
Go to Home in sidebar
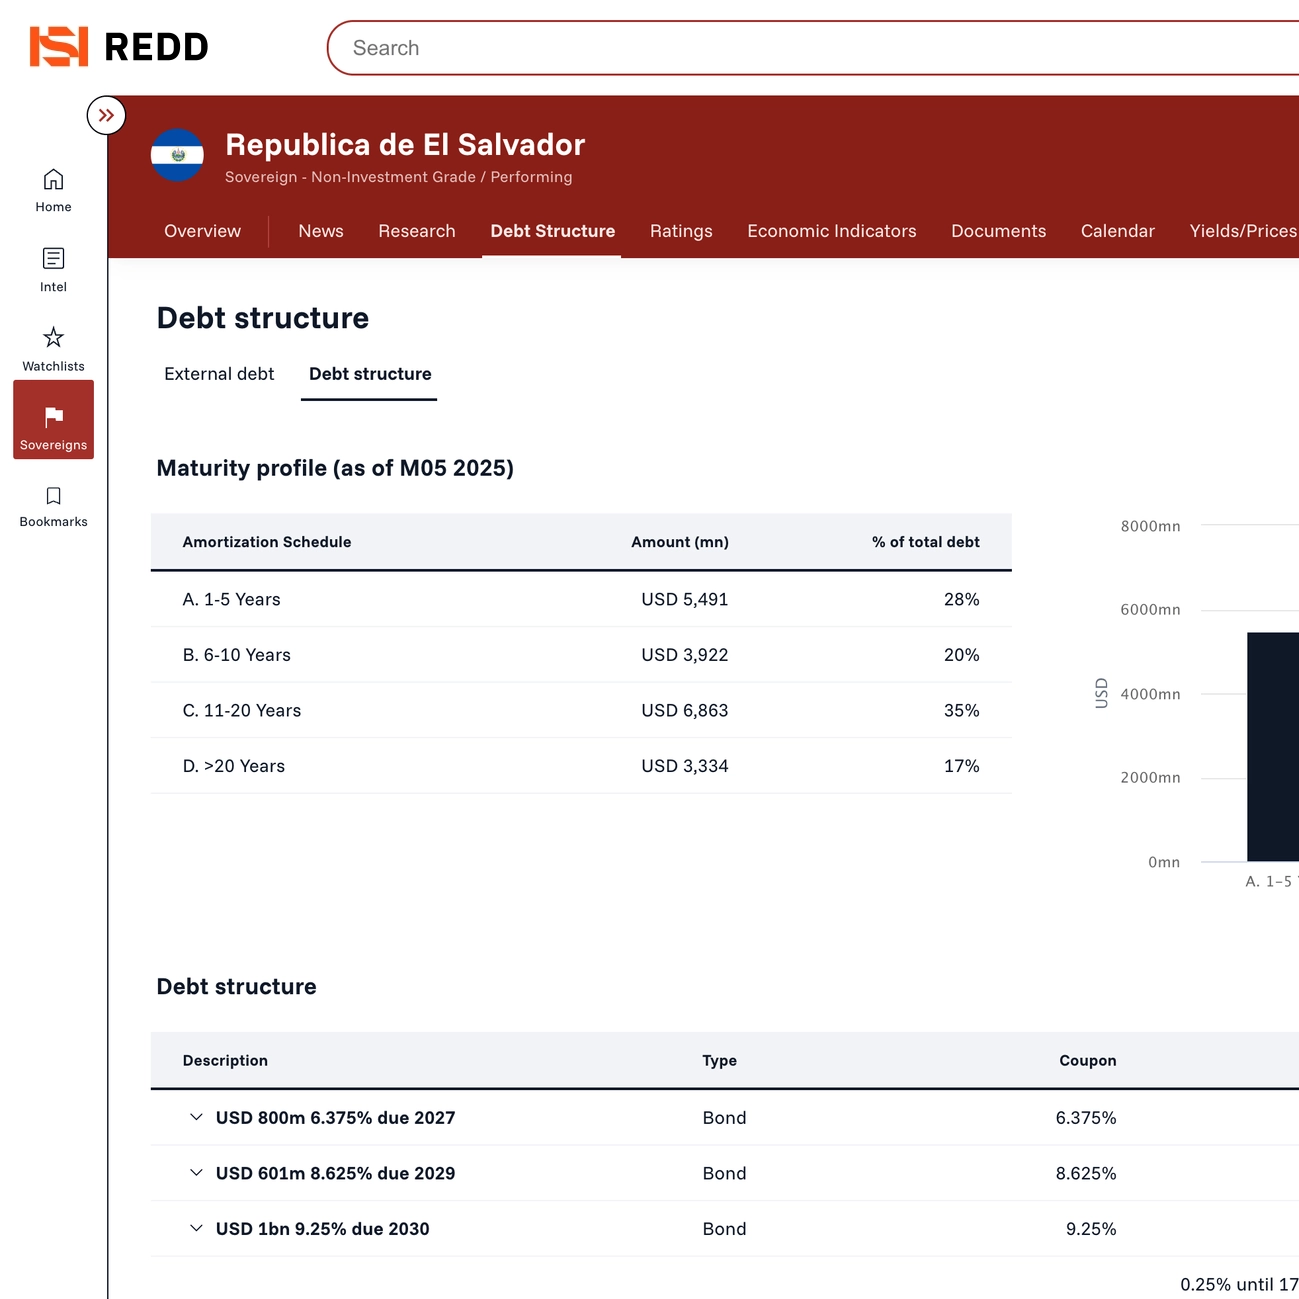tap(53, 190)
